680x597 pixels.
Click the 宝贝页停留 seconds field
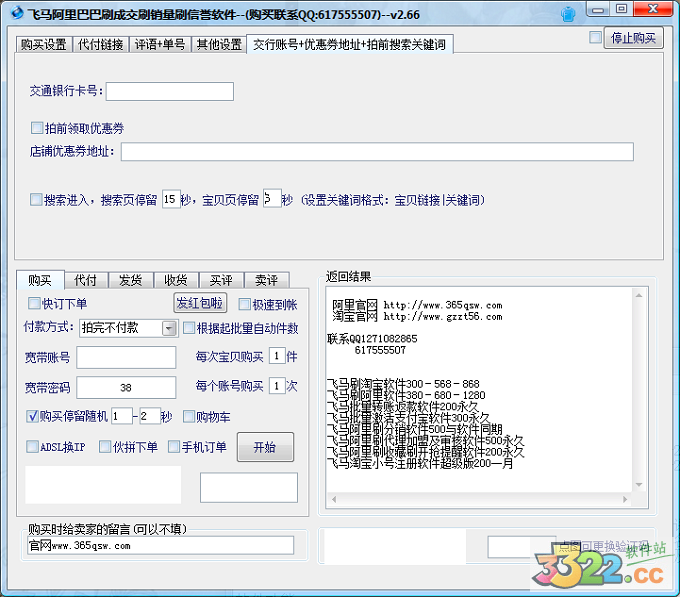point(272,199)
